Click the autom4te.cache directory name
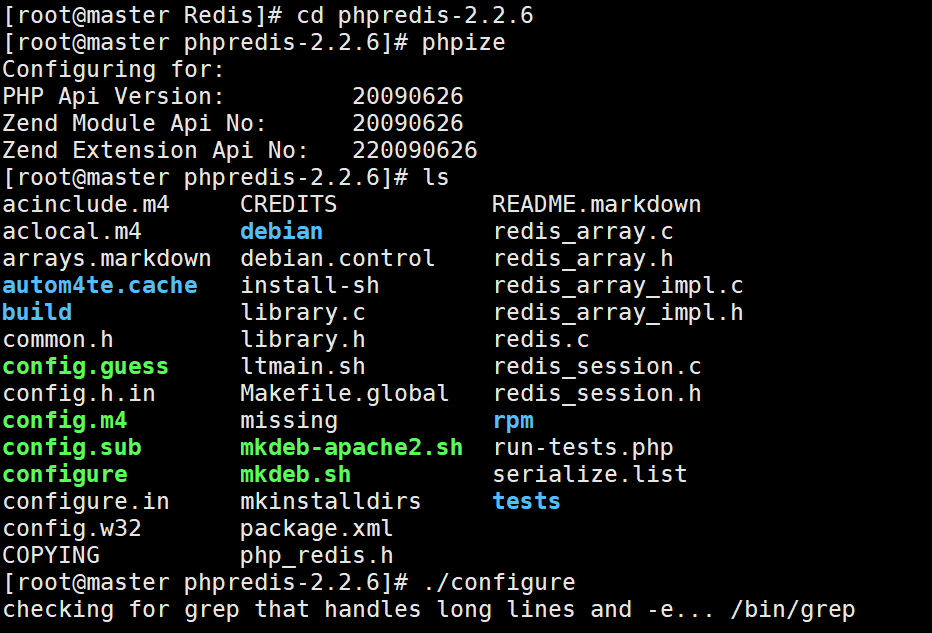The height and width of the screenshot is (633, 932). point(100,285)
